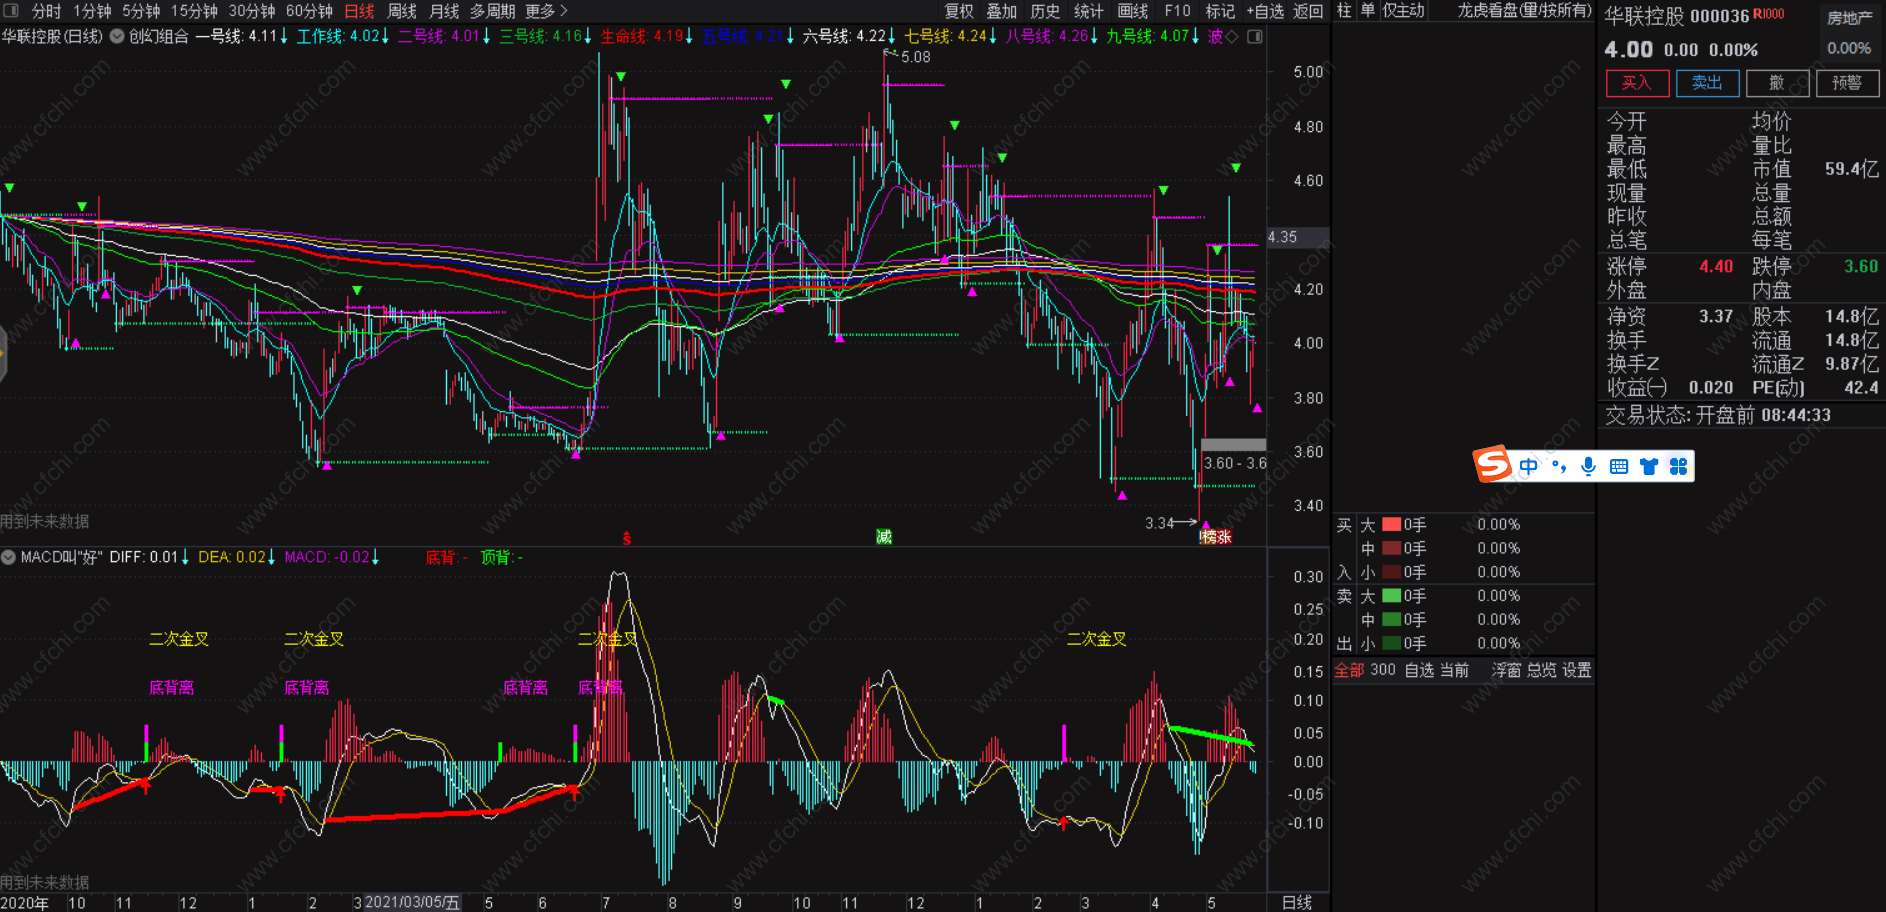Select the 15分钟 period tab
1886x912 pixels.
tap(194, 11)
